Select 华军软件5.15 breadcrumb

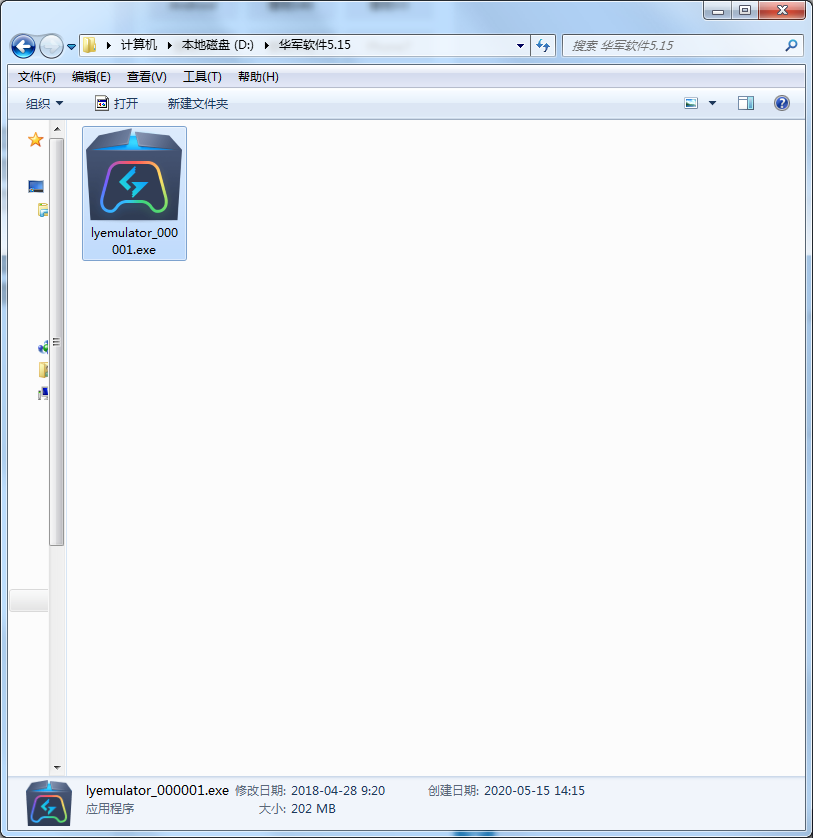point(315,45)
